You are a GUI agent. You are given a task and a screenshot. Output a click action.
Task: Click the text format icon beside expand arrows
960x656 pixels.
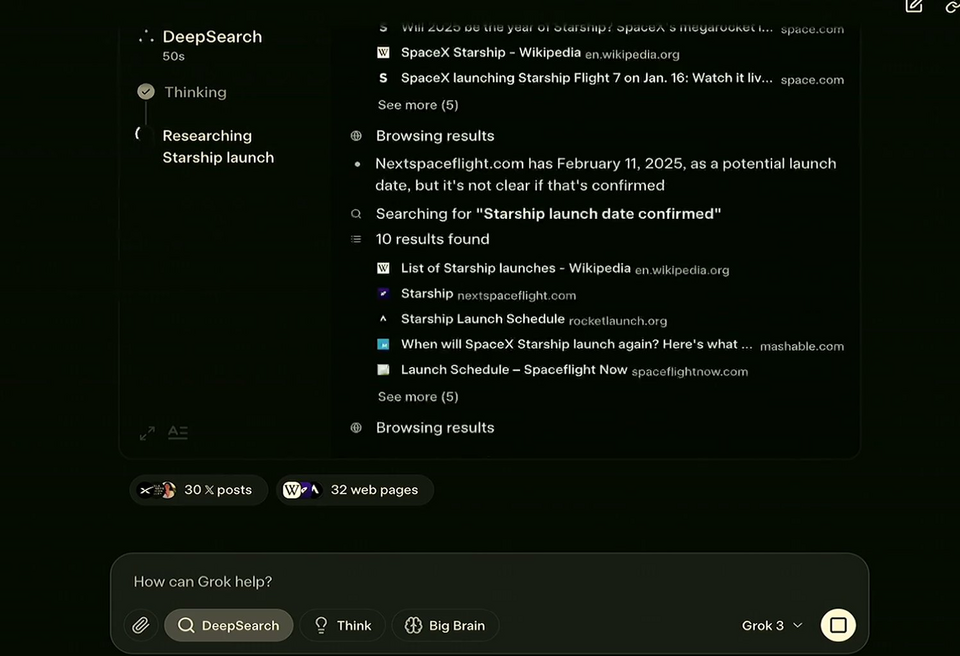[178, 432]
